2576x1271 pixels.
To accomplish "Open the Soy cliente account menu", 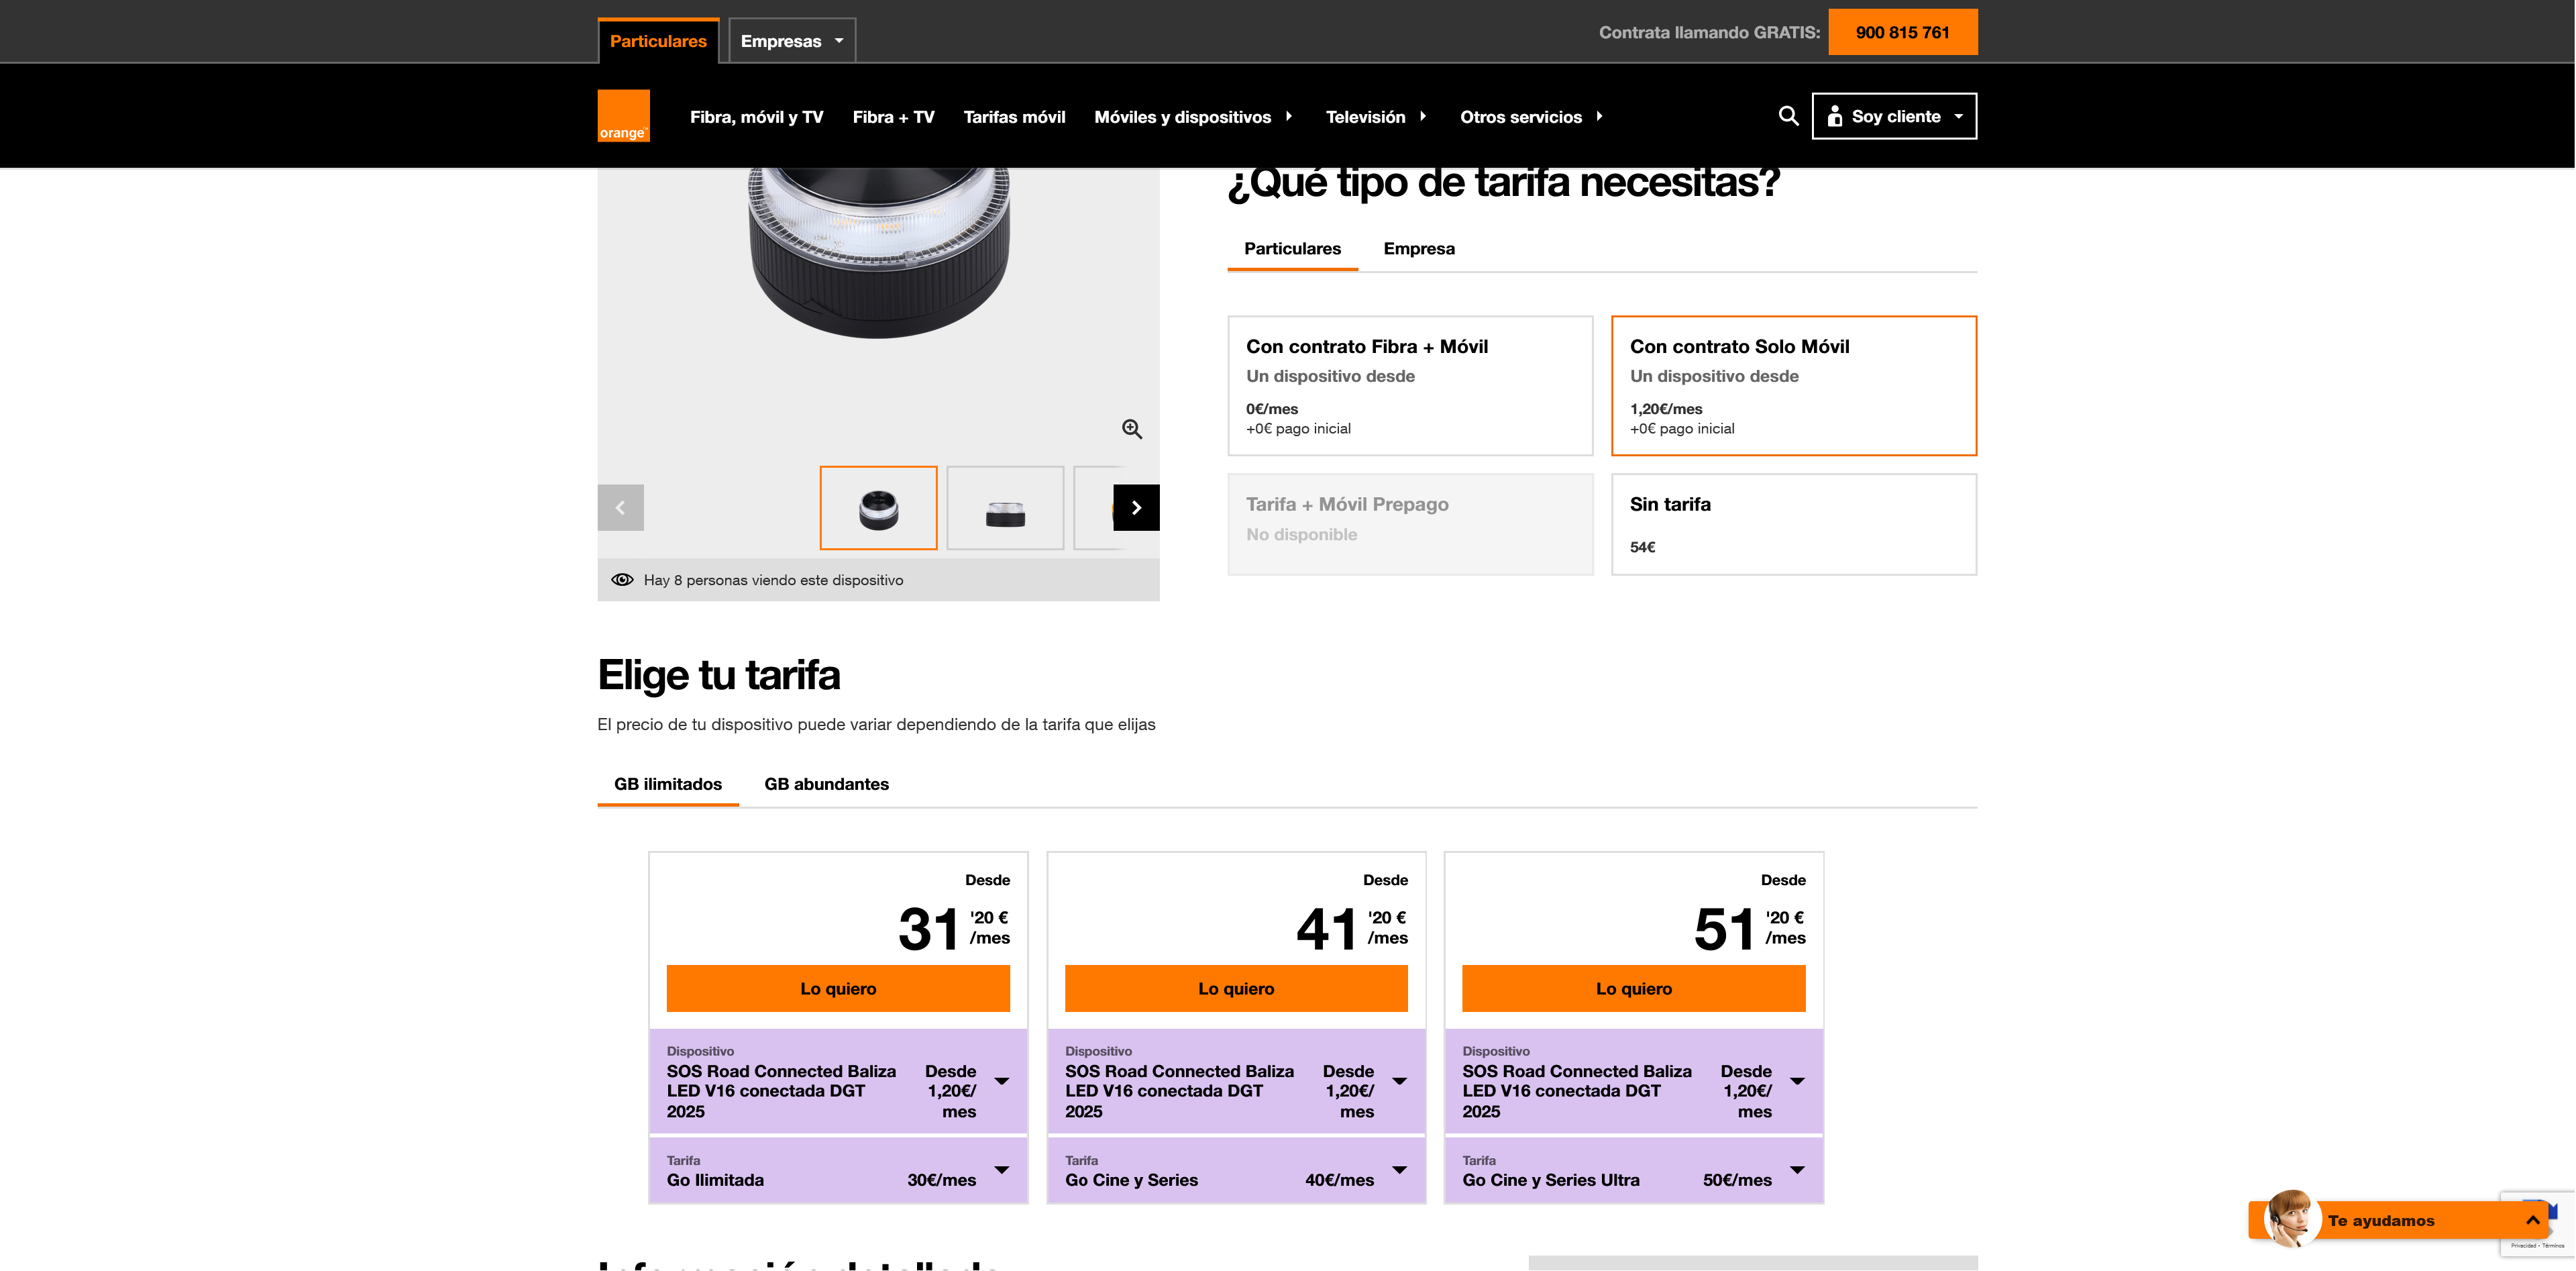I will tap(1894, 116).
